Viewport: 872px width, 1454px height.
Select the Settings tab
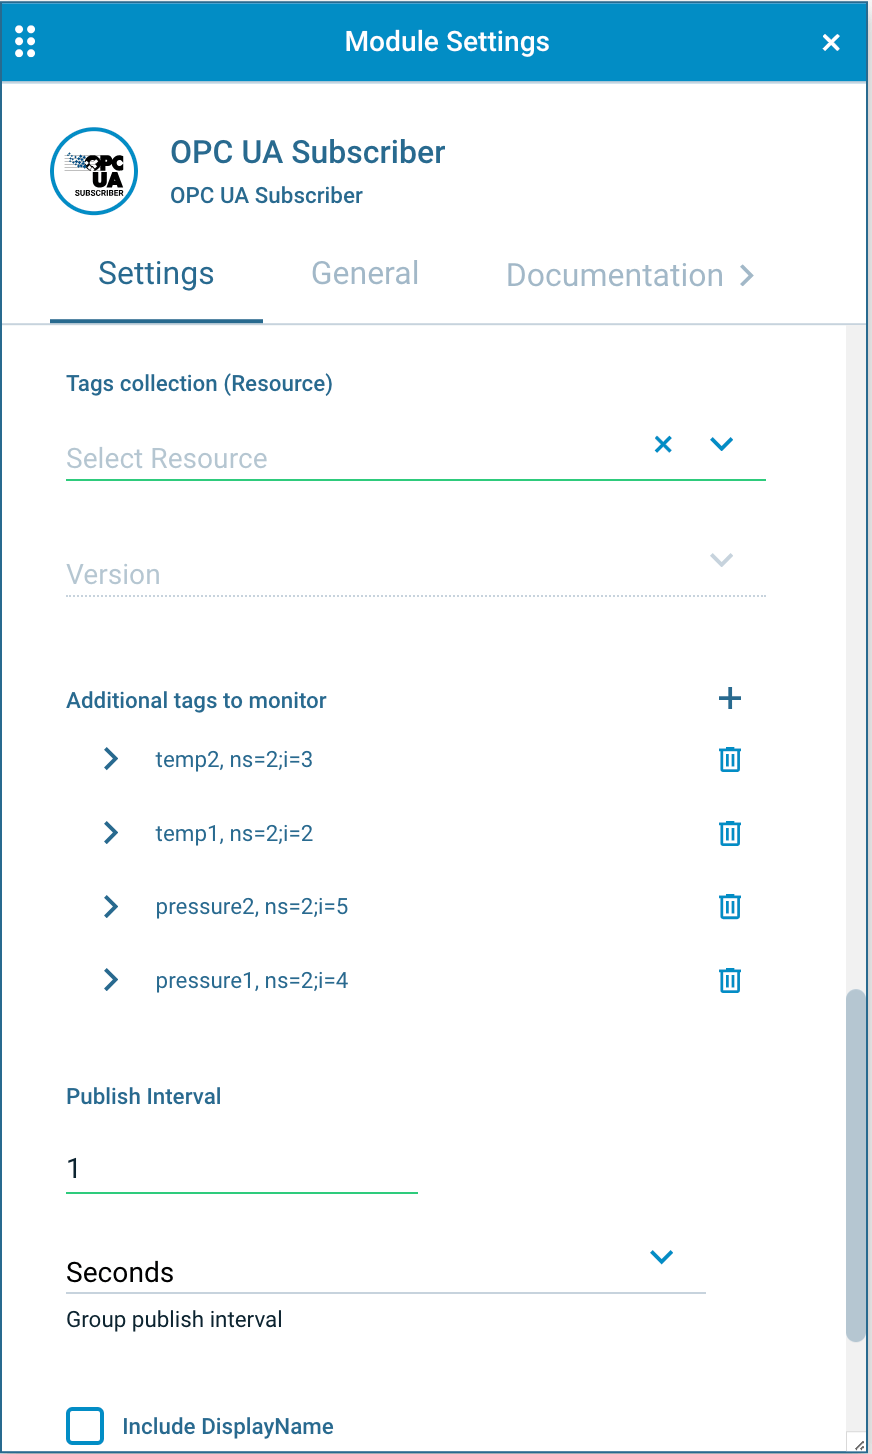[x=156, y=273]
